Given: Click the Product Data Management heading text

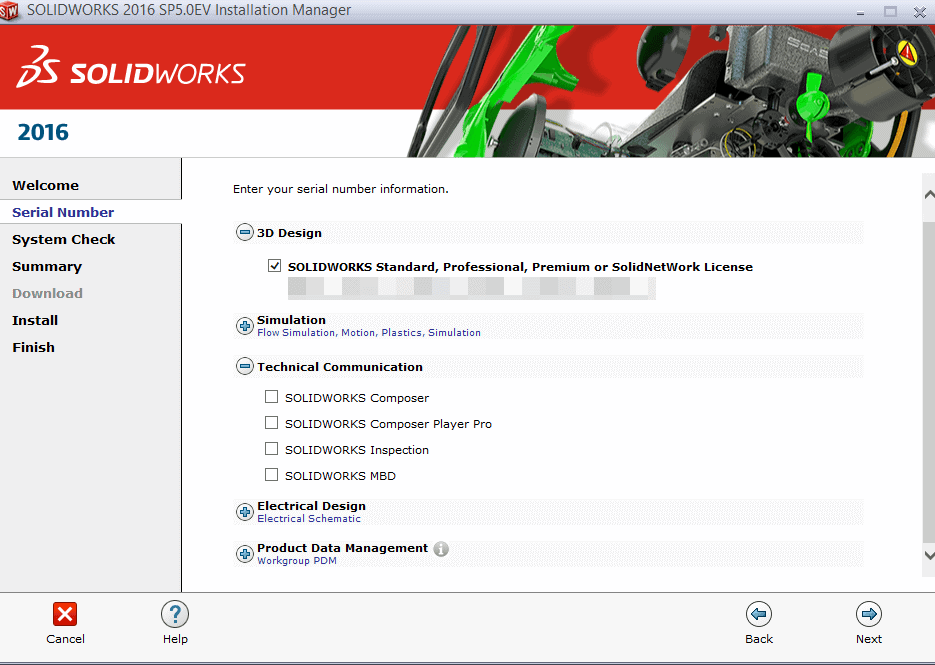Looking at the screenshot, I should point(342,548).
